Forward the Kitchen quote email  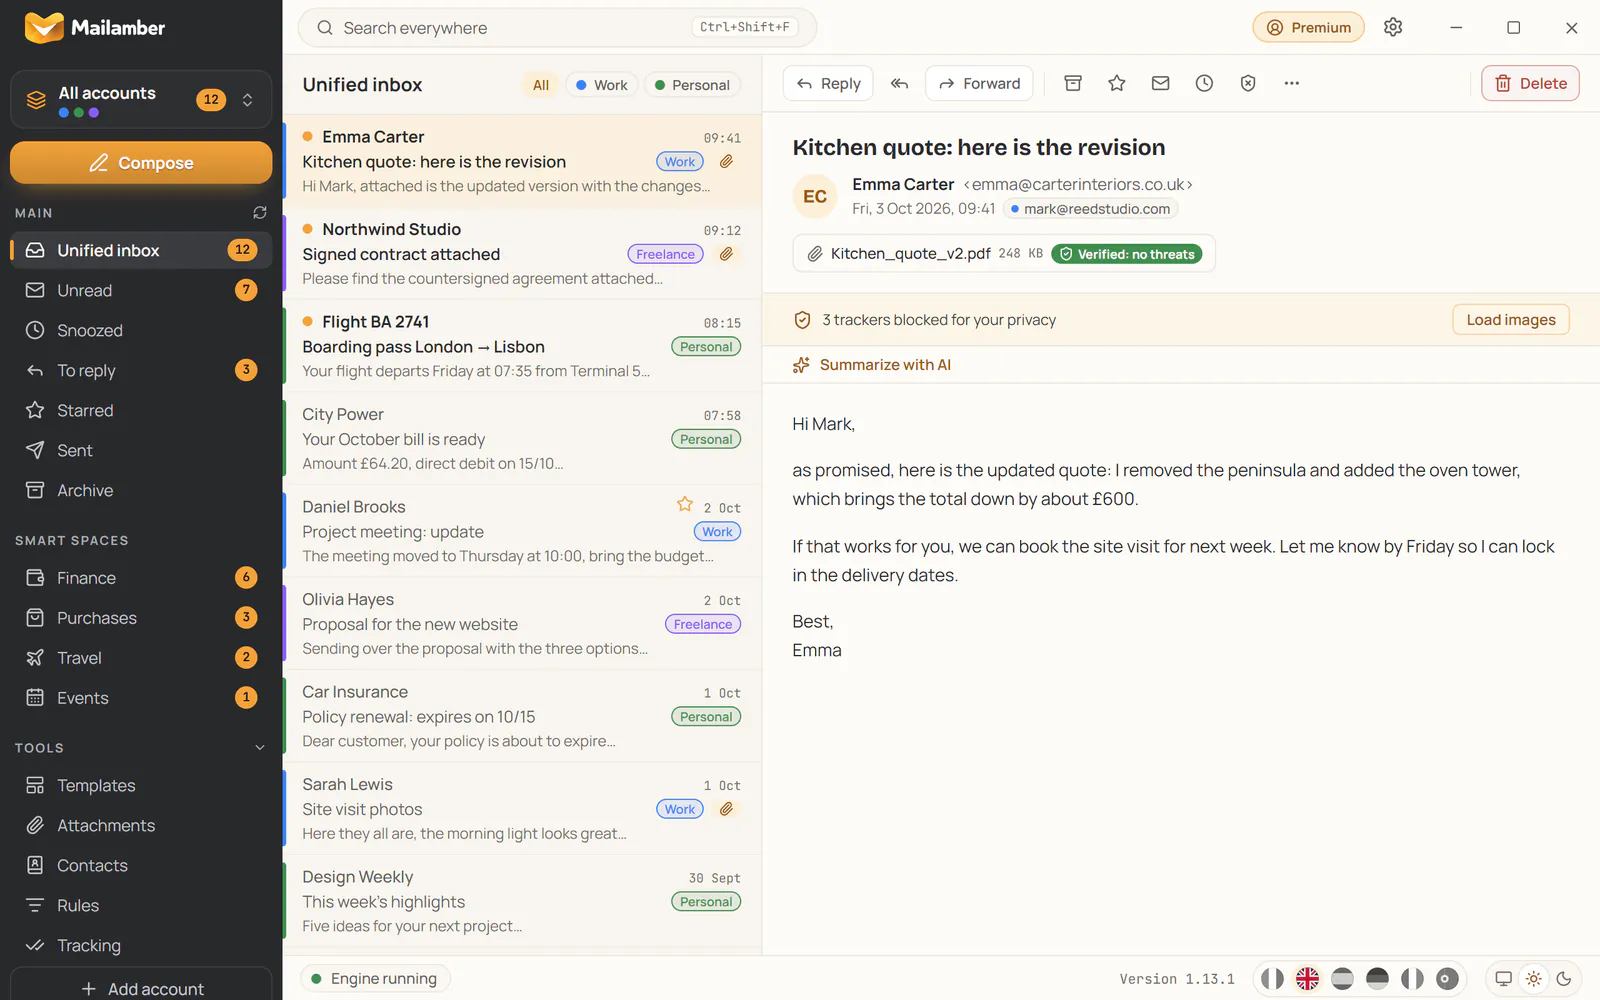click(x=979, y=84)
